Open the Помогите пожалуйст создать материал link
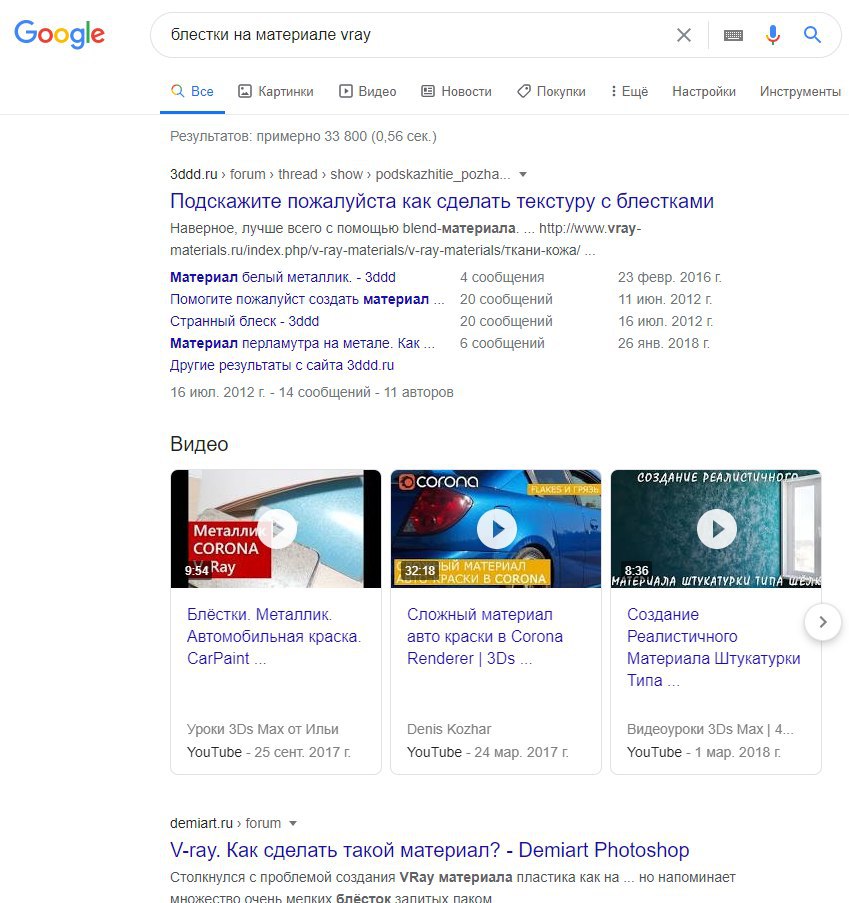Viewport: 849px width, 903px height. pyautogui.click(x=307, y=299)
